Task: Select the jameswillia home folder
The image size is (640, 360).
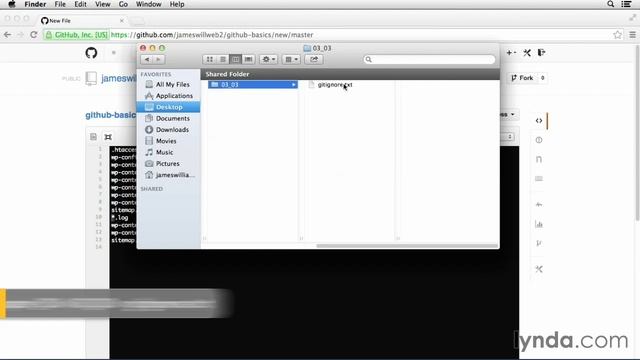Action: click(168, 175)
